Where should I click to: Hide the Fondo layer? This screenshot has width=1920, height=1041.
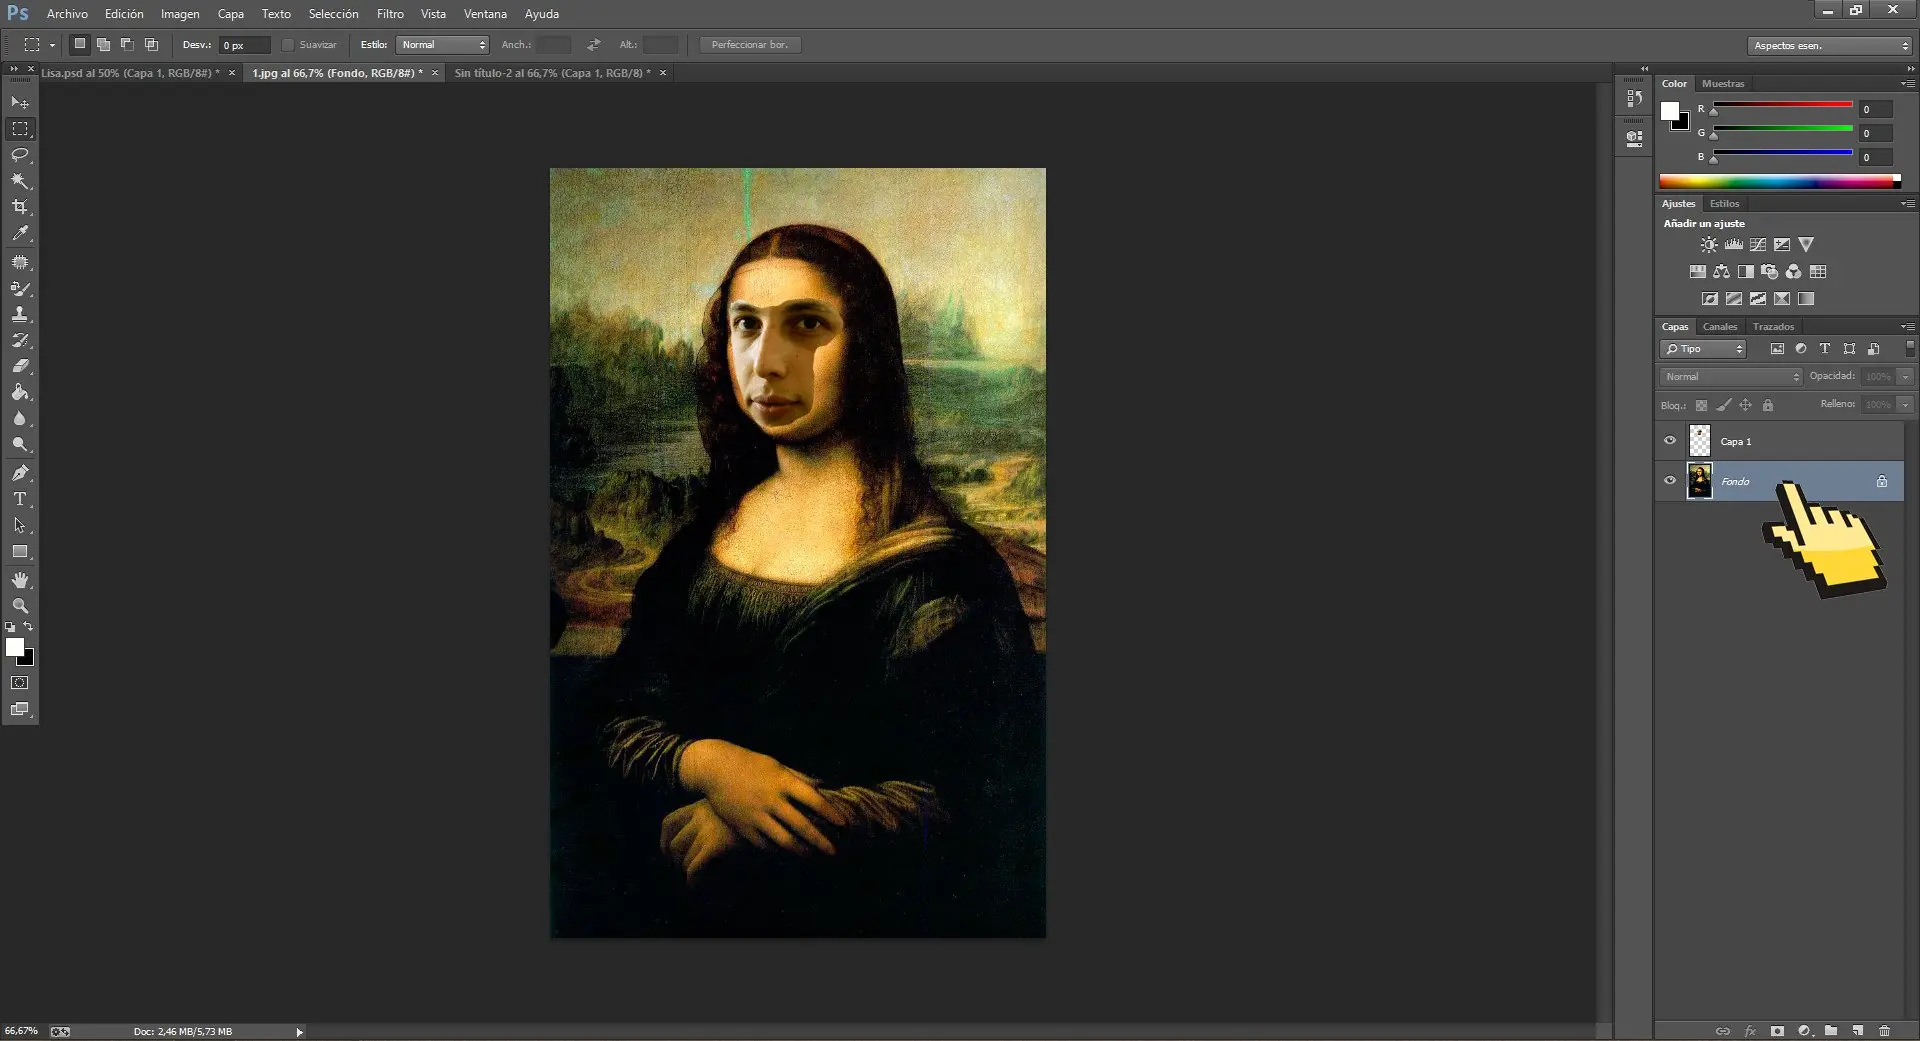(1670, 480)
